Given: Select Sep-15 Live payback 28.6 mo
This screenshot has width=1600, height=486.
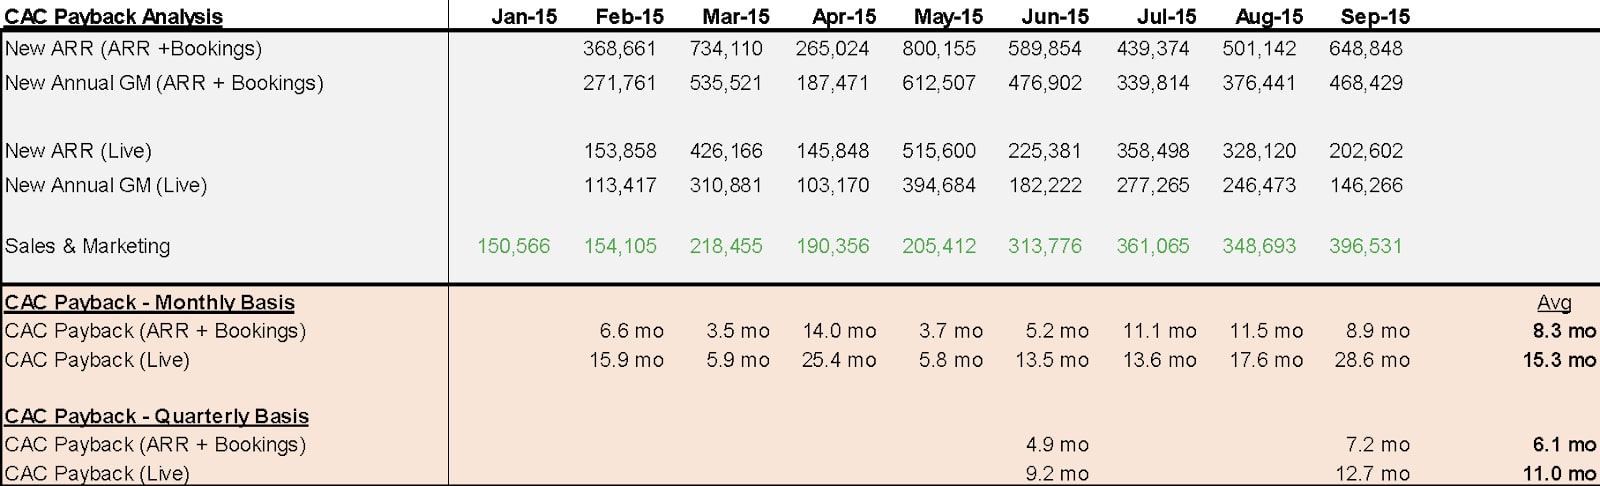Looking at the screenshot, I should [1372, 360].
